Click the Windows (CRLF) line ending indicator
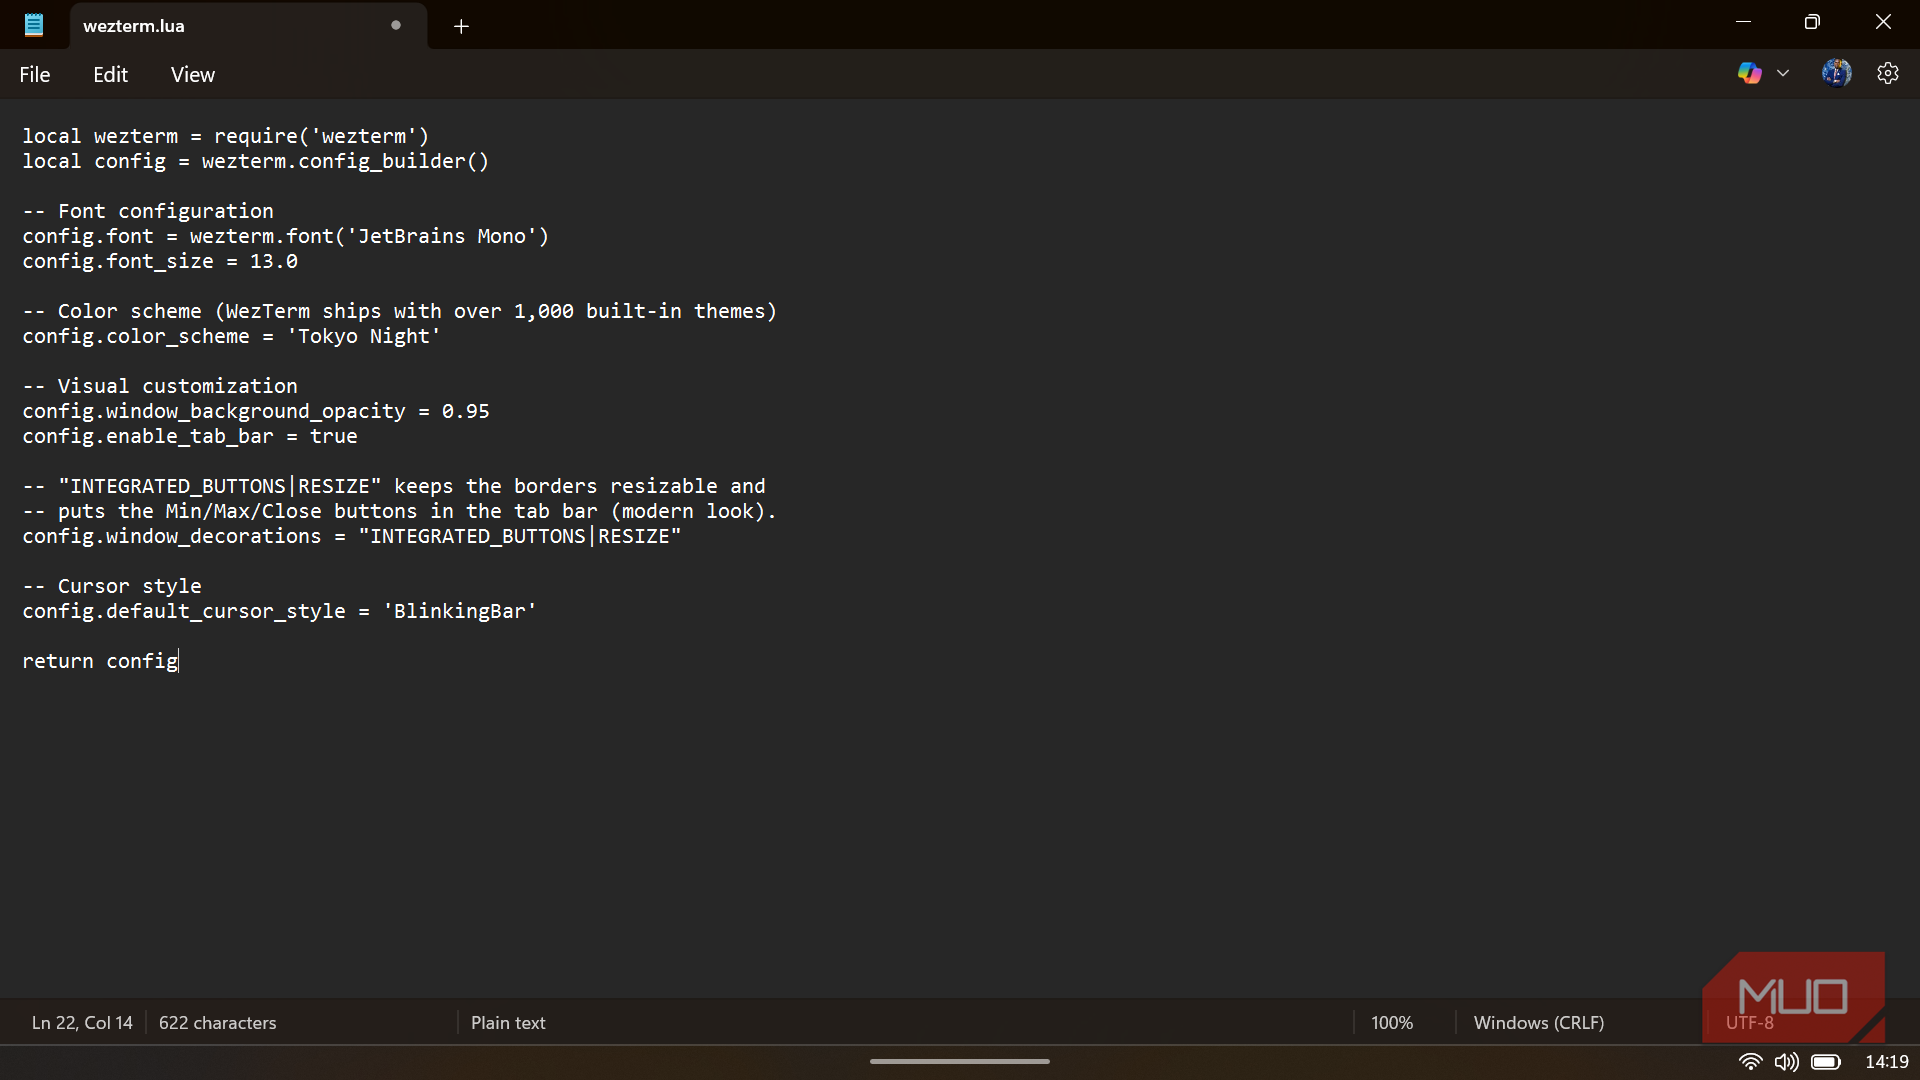The image size is (1920, 1080). (x=1539, y=1023)
